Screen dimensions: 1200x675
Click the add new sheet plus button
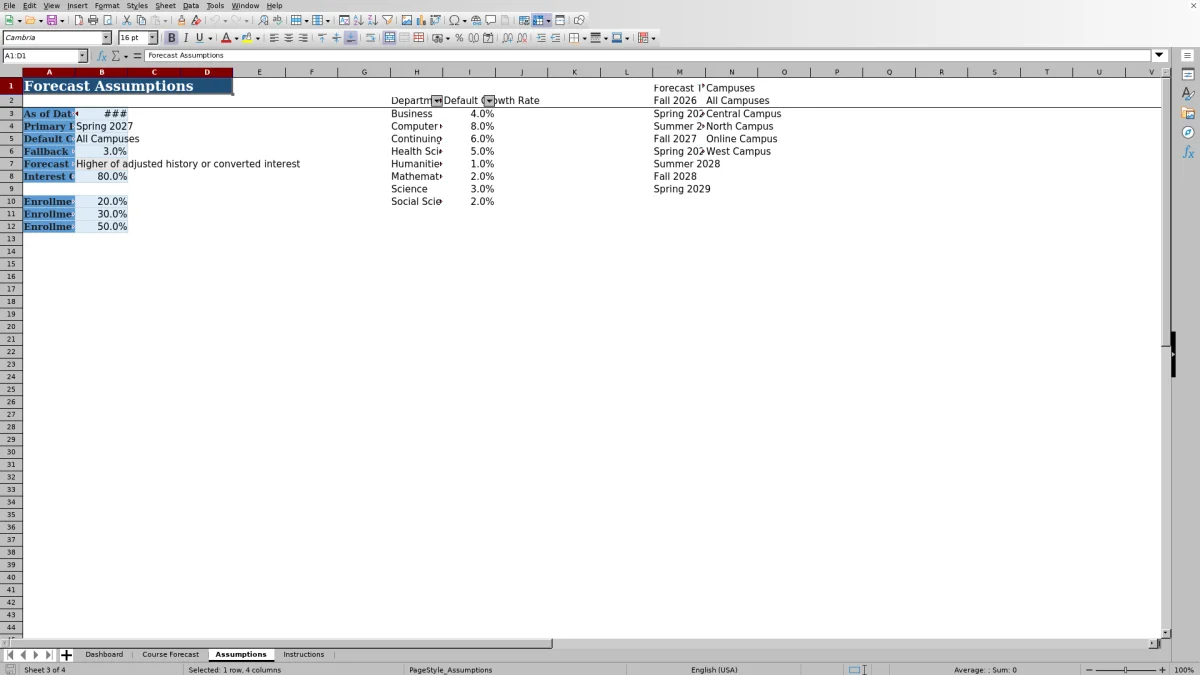coord(66,655)
